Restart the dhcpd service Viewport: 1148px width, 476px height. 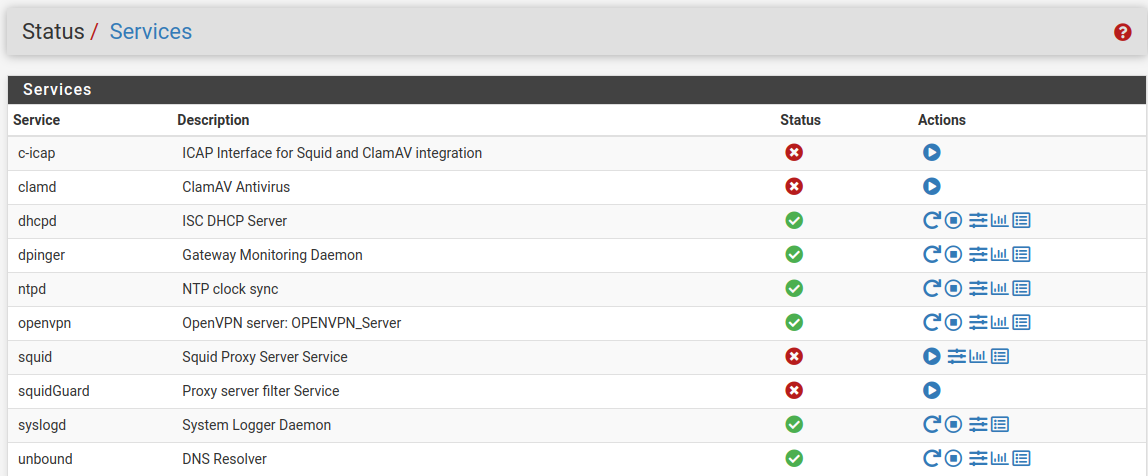coord(931,221)
